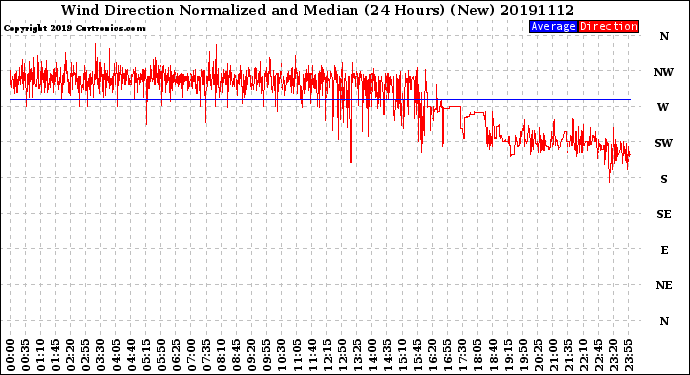The width and height of the screenshot is (690, 375).
Task: Click the 15:45 time label
Action: point(418,355)
